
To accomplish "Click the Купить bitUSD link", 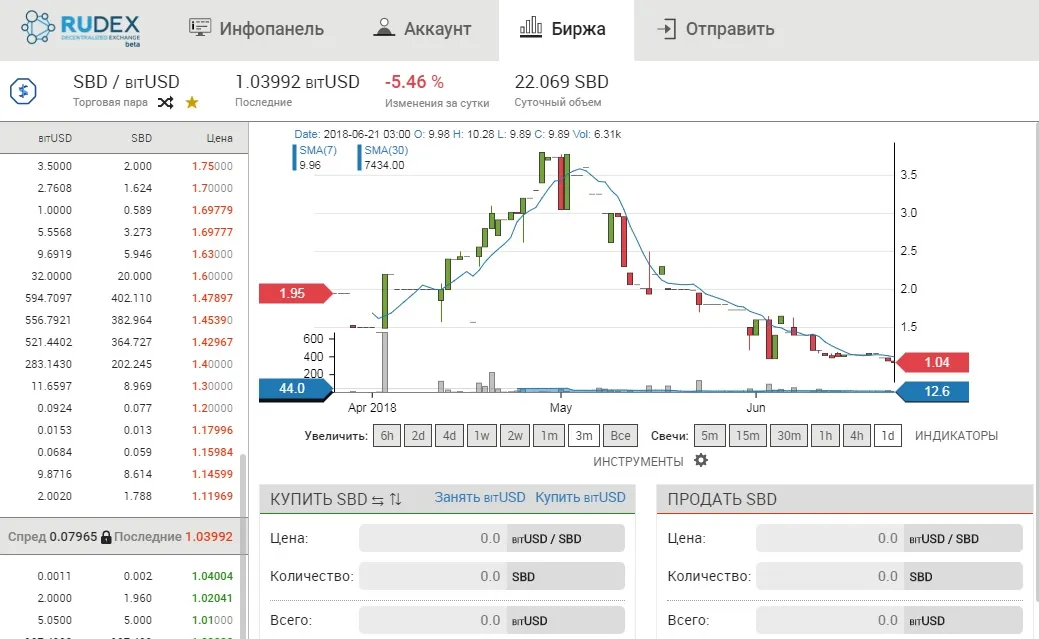I will click(x=580, y=497).
